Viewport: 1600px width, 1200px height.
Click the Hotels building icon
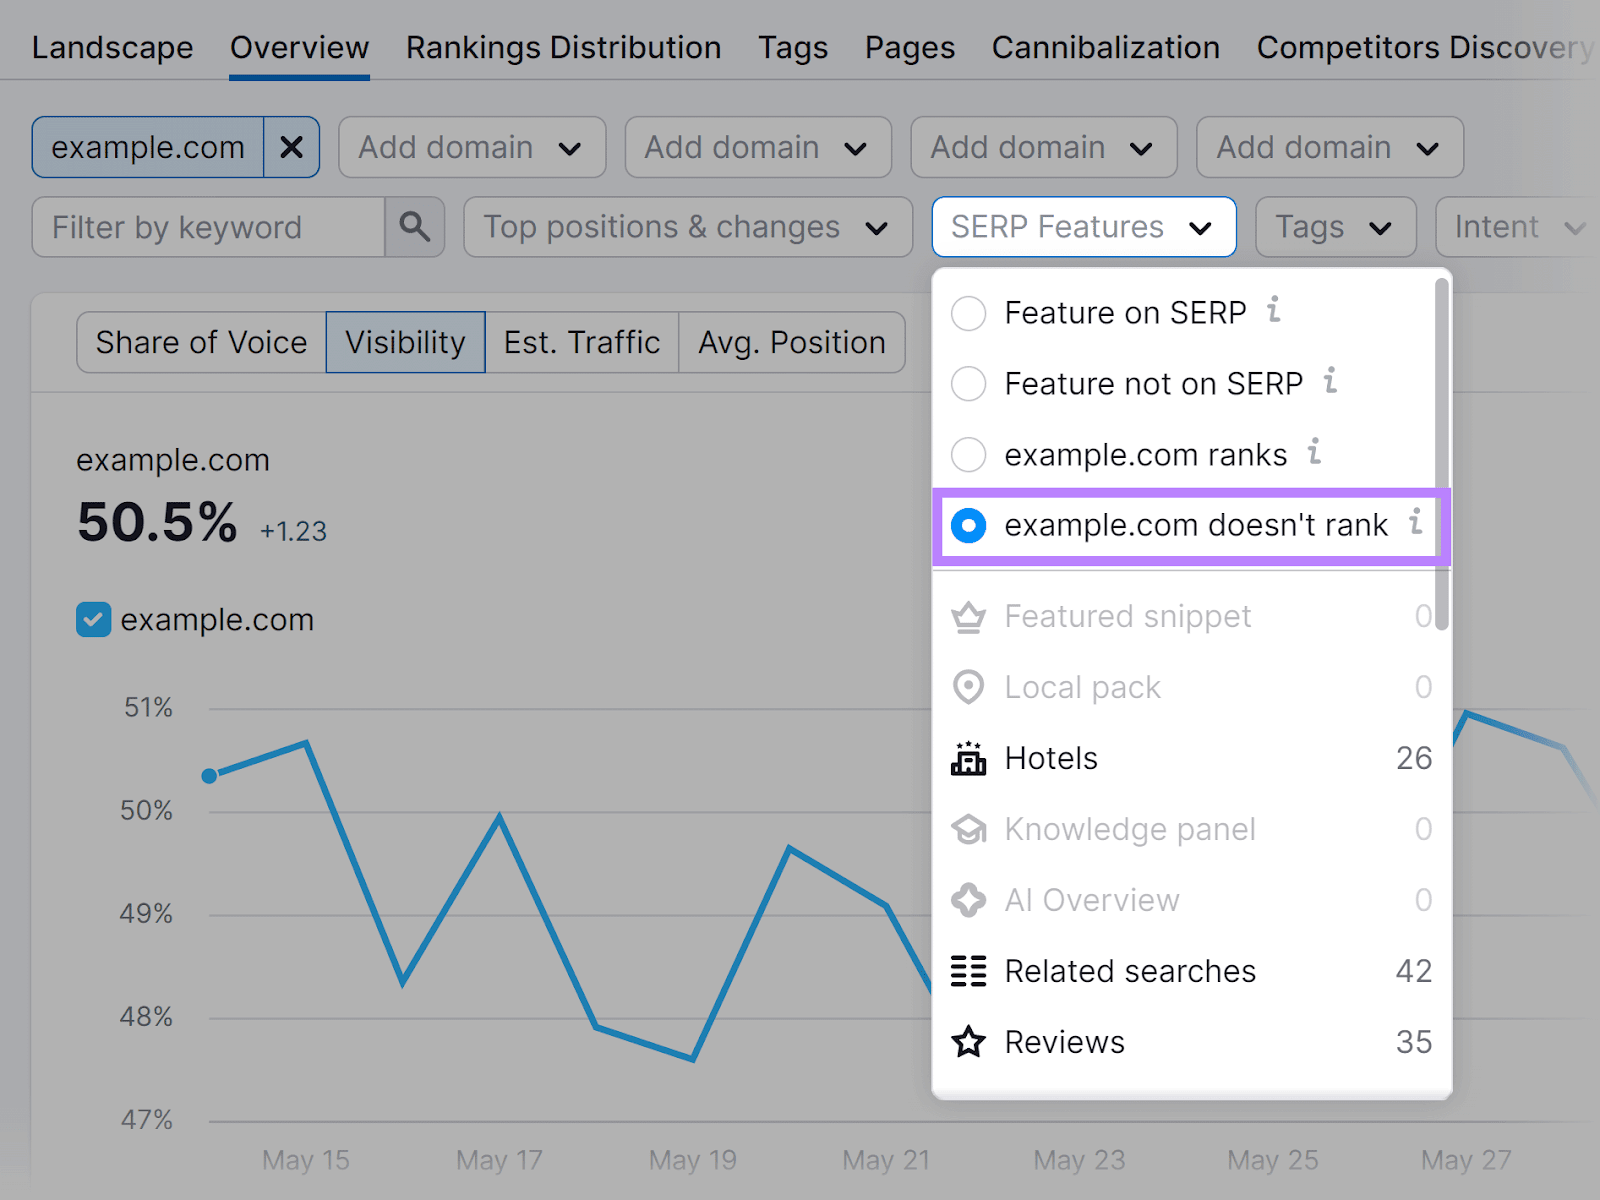click(967, 758)
